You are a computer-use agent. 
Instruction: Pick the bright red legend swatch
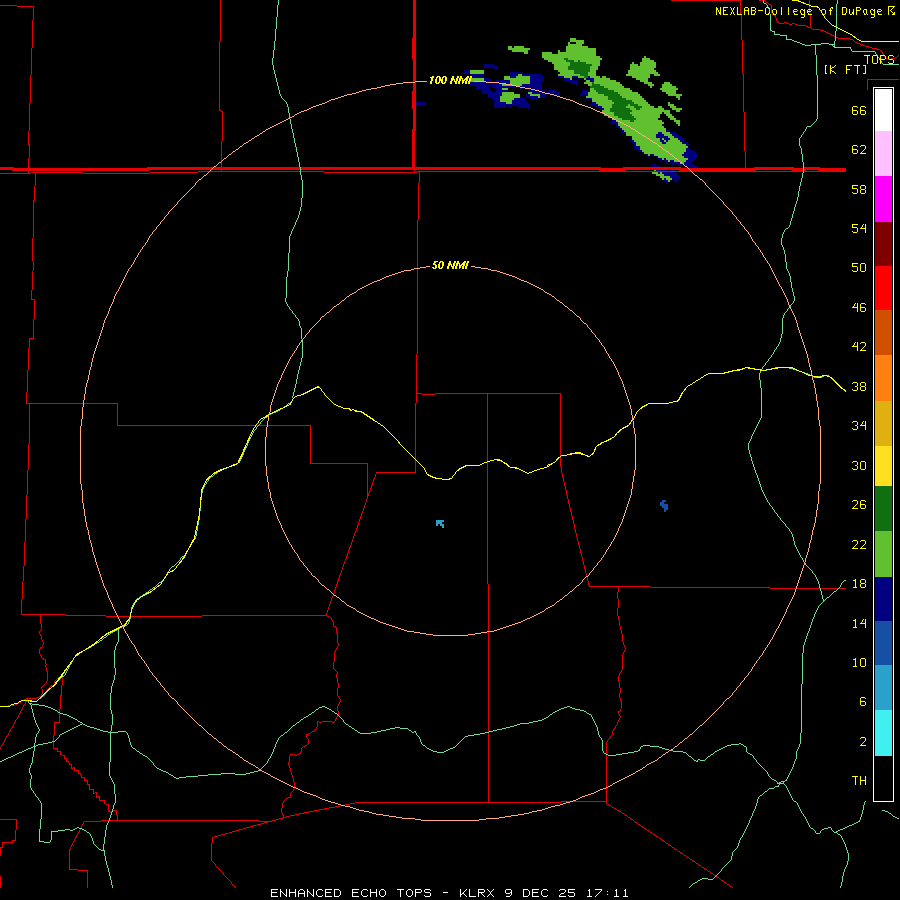point(883,288)
